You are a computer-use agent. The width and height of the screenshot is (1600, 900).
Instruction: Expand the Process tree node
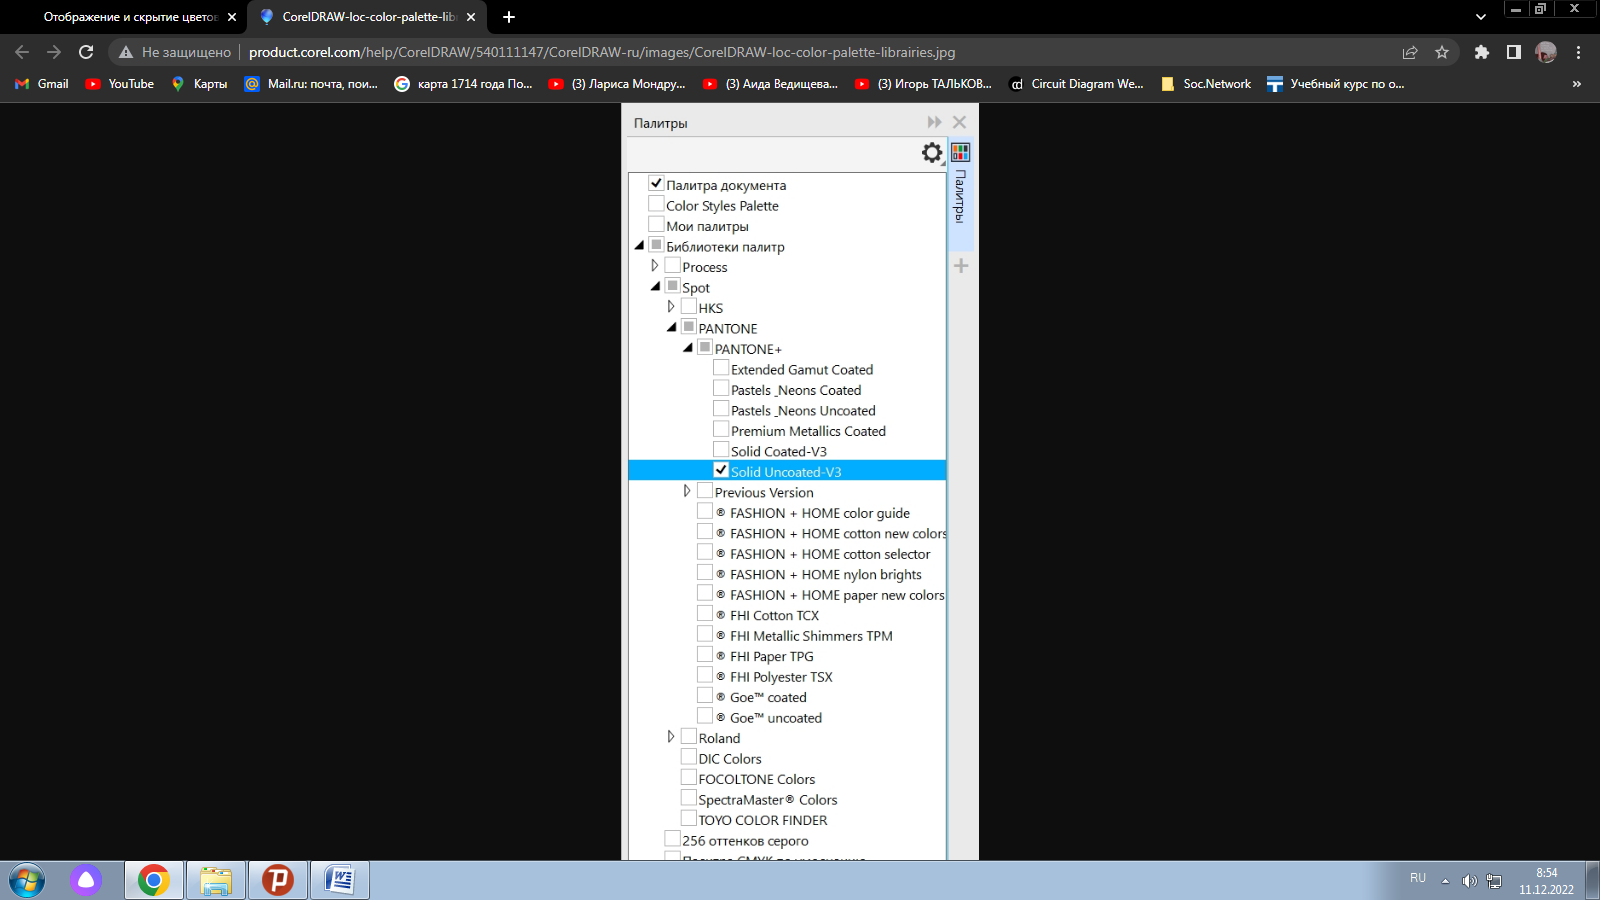pyautogui.click(x=655, y=266)
